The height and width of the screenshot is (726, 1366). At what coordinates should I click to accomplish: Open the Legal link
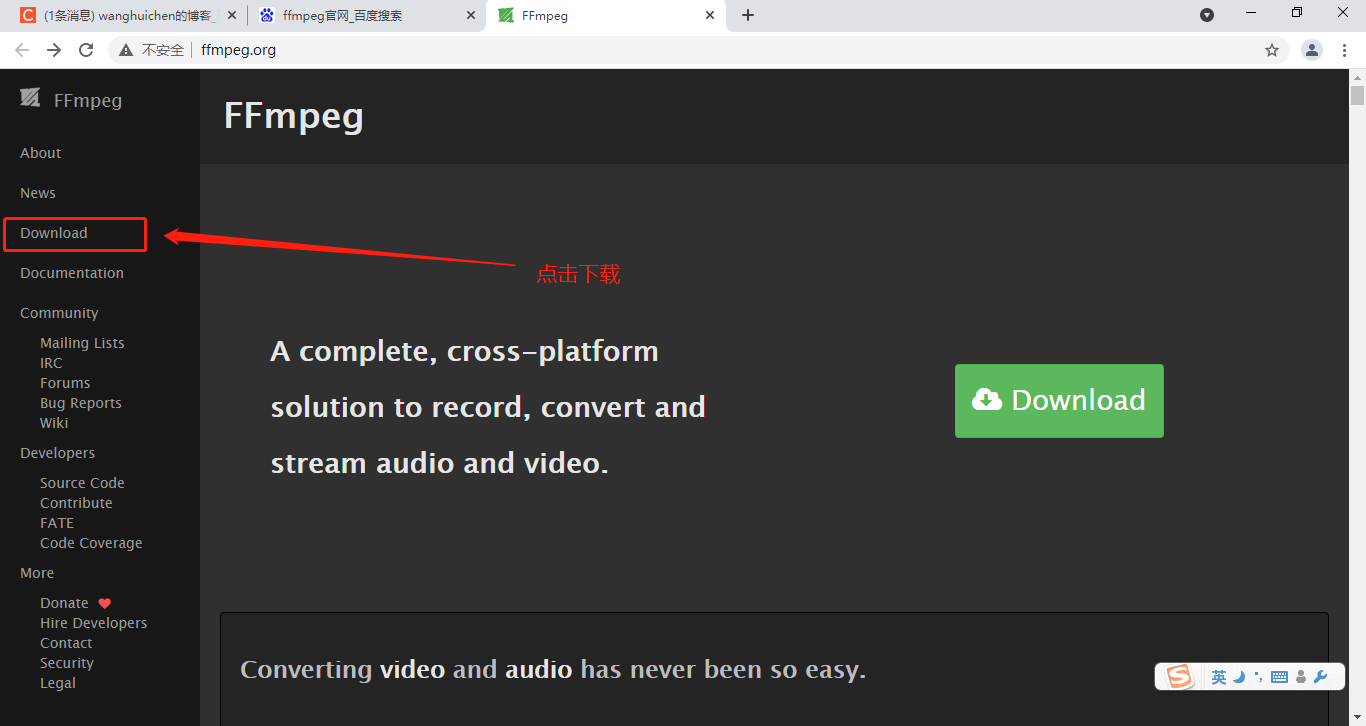[x=58, y=683]
